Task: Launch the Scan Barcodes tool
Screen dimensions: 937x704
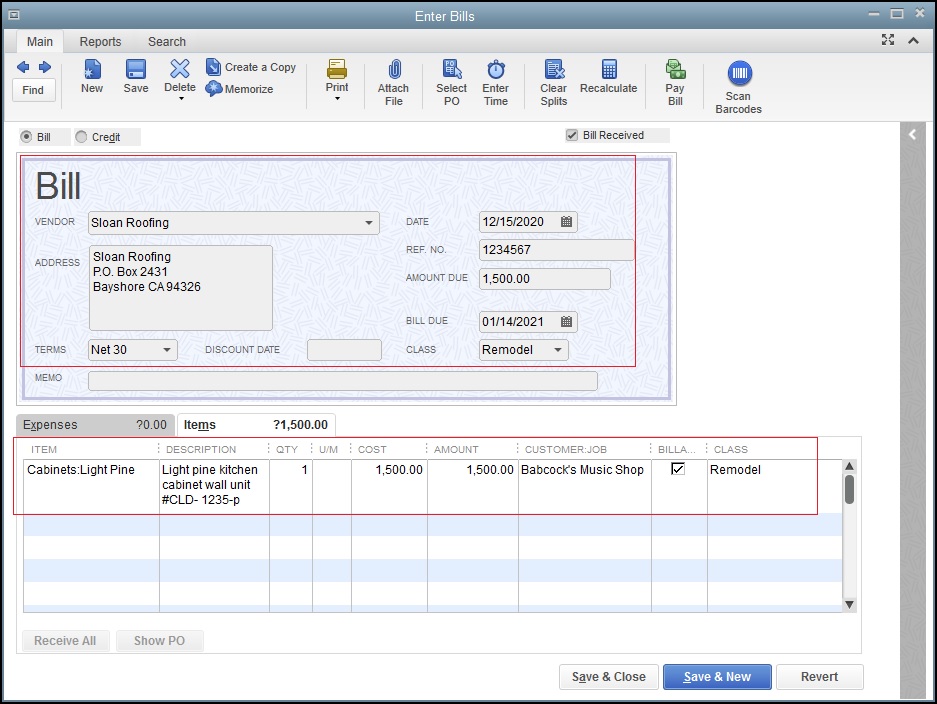Action: tap(738, 74)
